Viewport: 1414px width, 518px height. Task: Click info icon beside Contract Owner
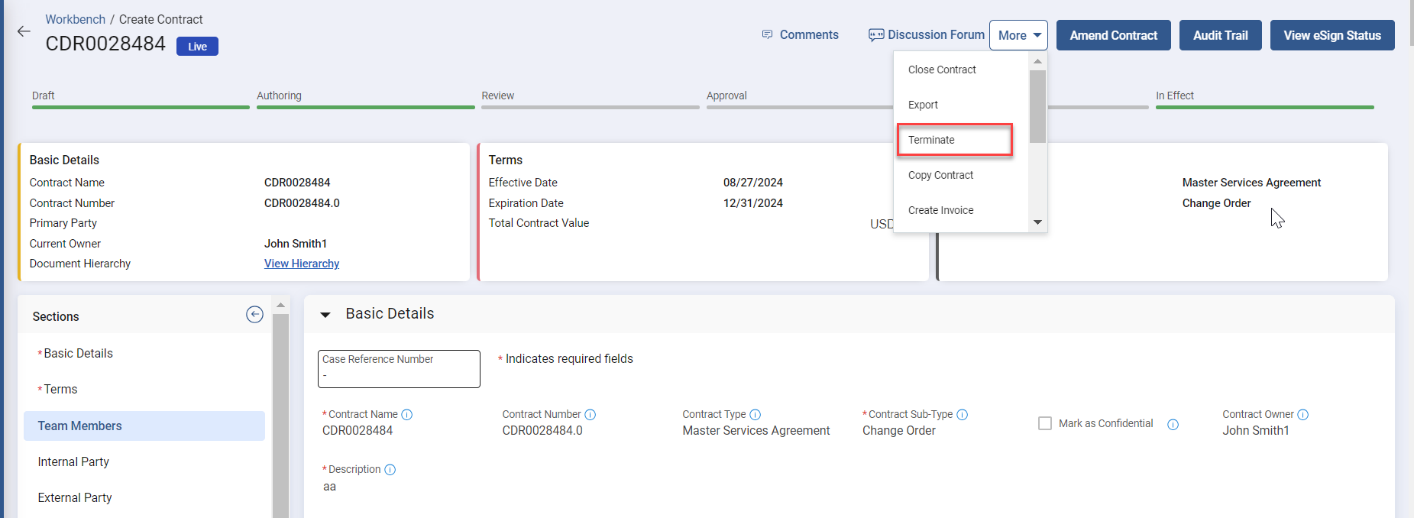tap(1303, 415)
